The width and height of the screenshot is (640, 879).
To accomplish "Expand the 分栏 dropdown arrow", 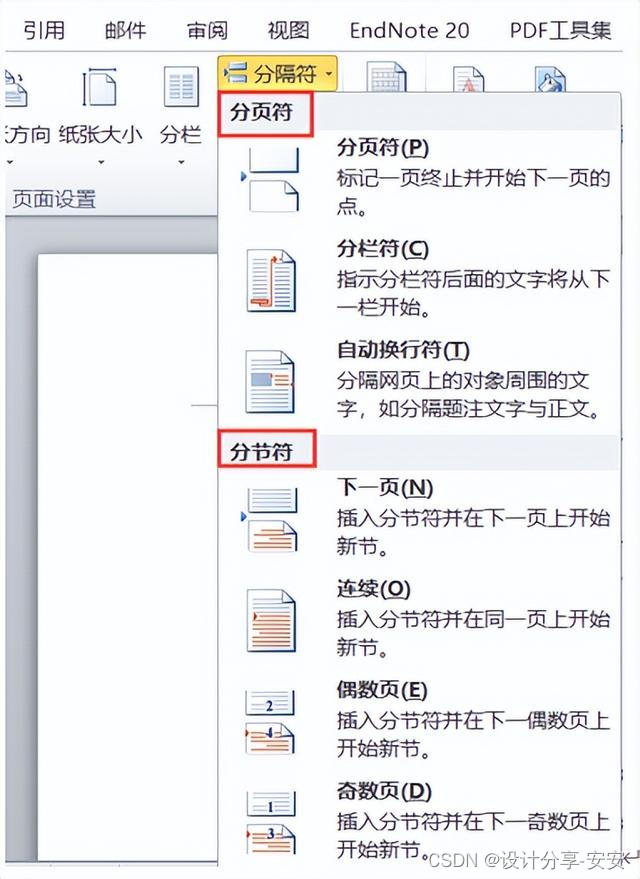I will 181,163.
